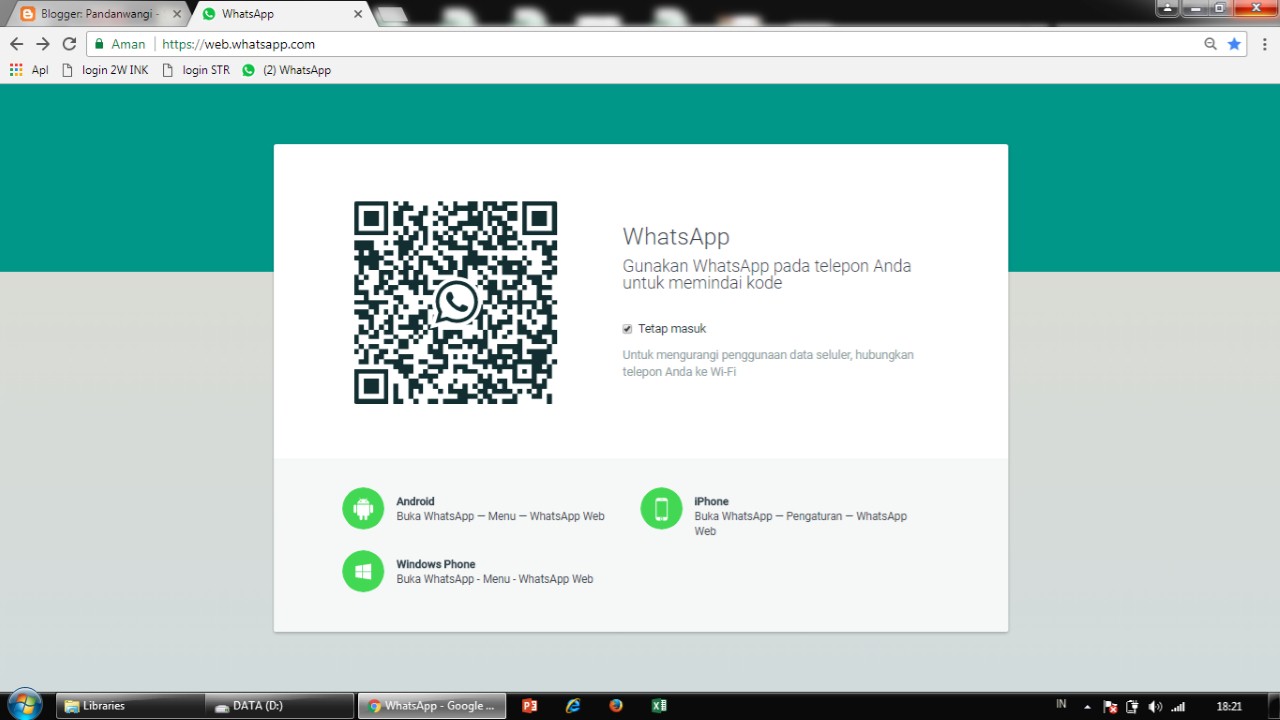The image size is (1280, 720).
Task: Switch to the Blogger Pandanwangi tab
Action: point(98,14)
